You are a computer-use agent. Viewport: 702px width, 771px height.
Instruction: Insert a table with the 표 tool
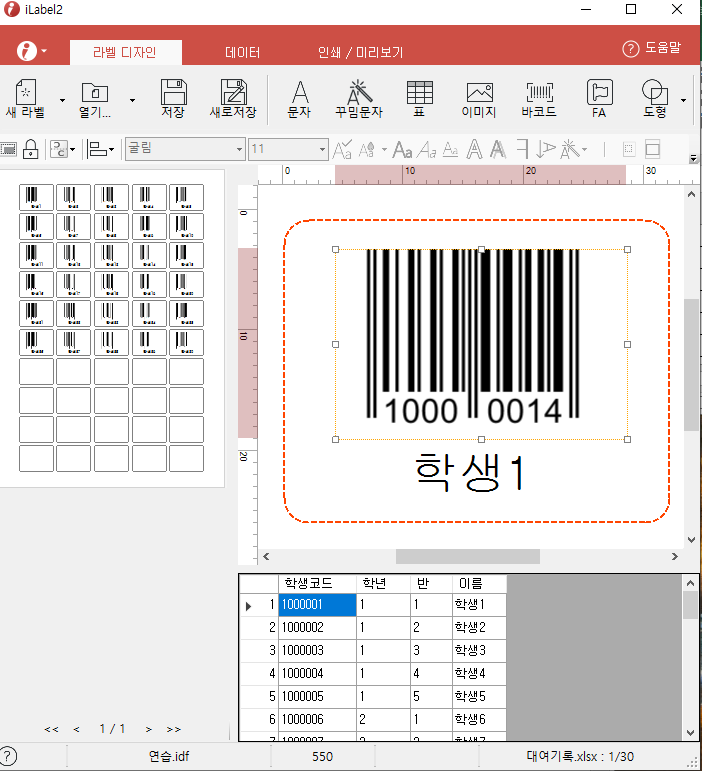pos(419,98)
